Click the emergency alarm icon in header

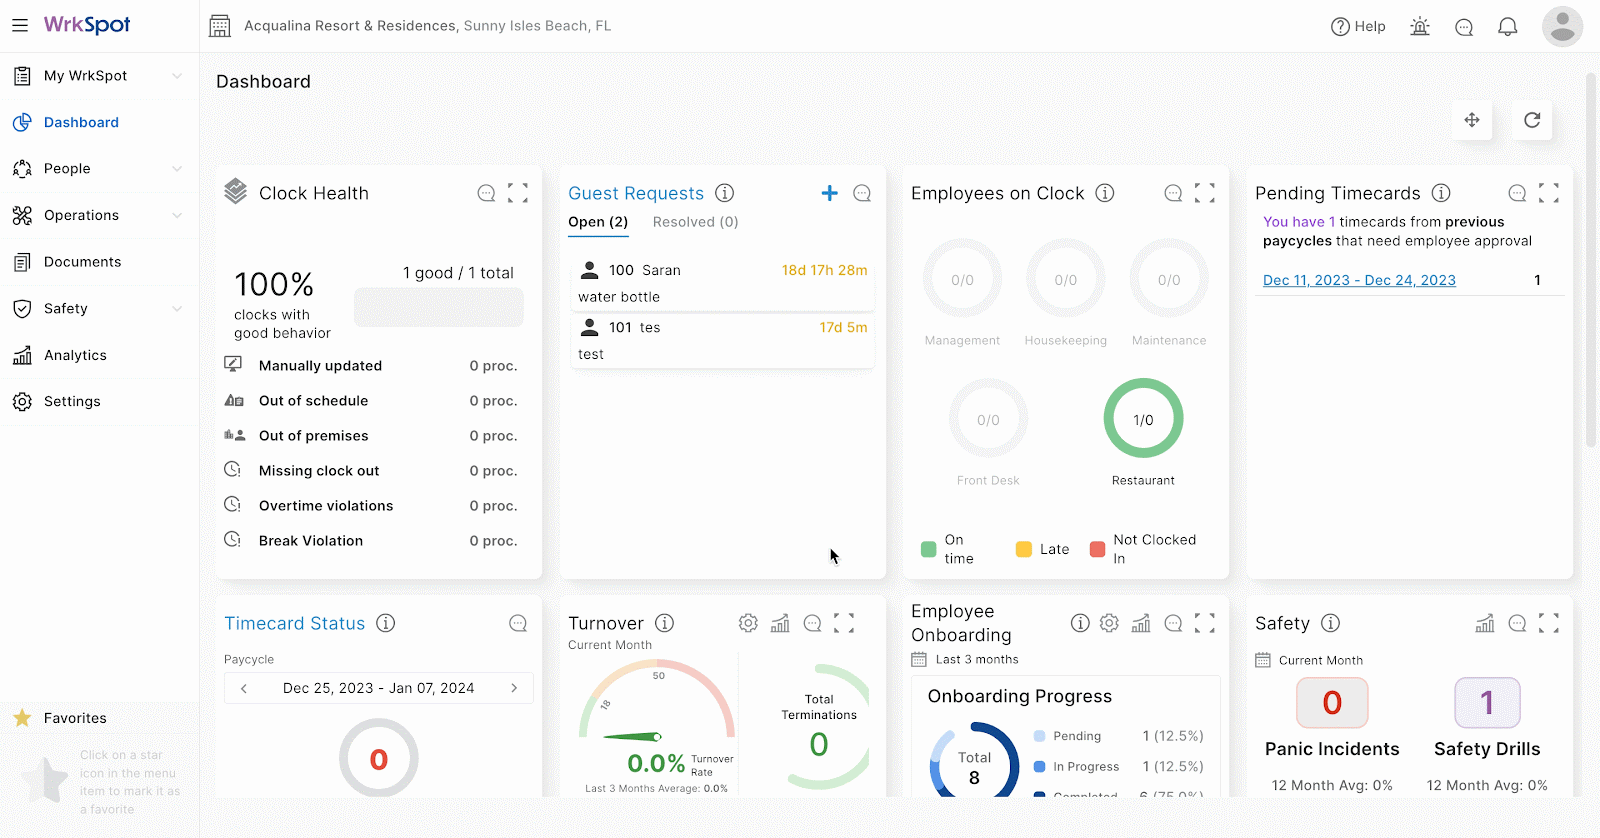[1419, 27]
